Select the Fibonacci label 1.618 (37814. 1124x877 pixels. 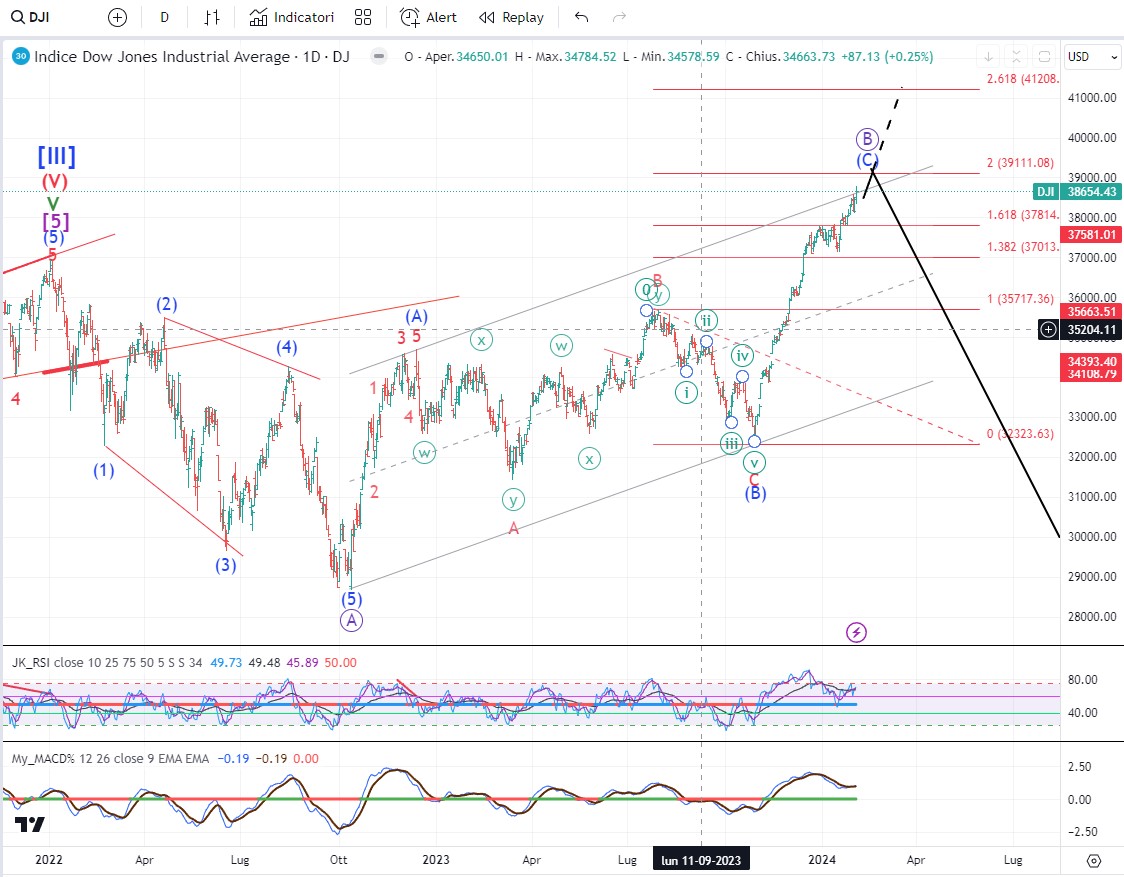(x=1022, y=214)
